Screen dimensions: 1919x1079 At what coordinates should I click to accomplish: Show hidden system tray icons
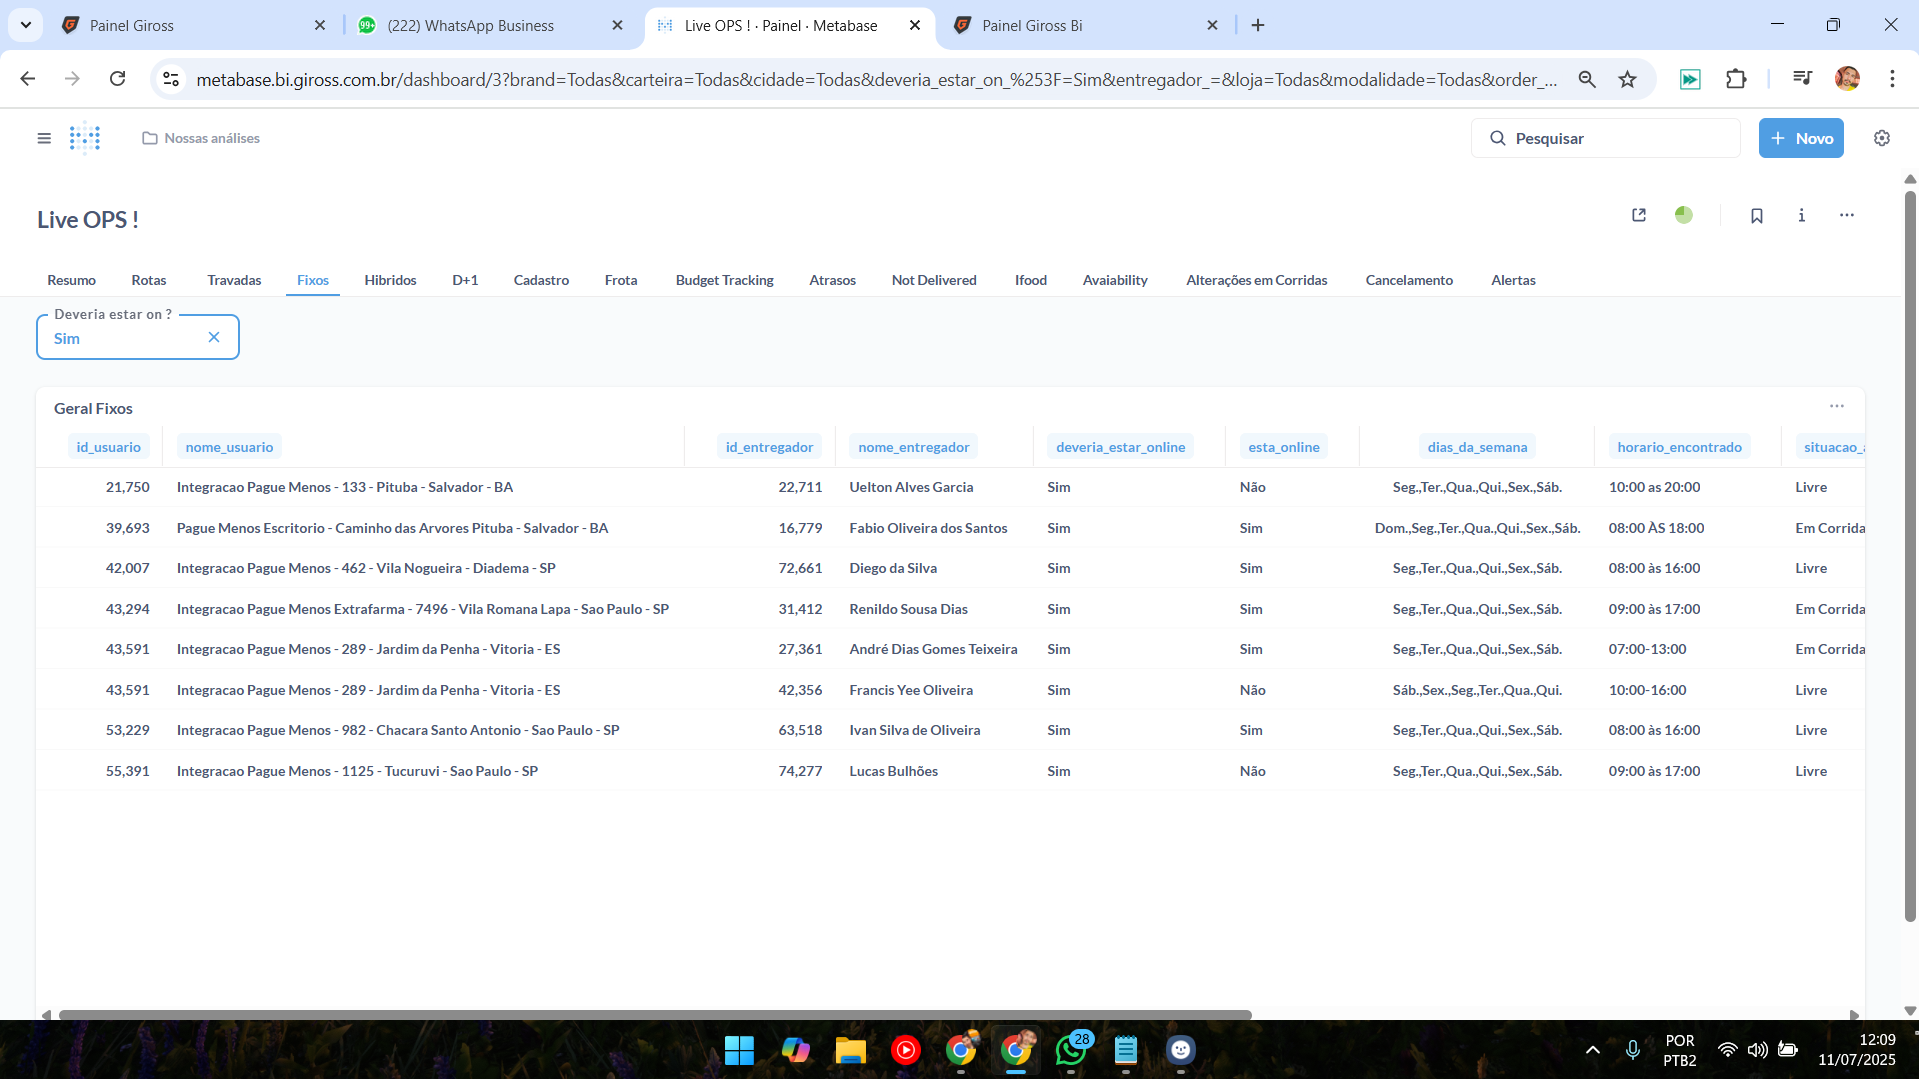[x=1593, y=1050]
